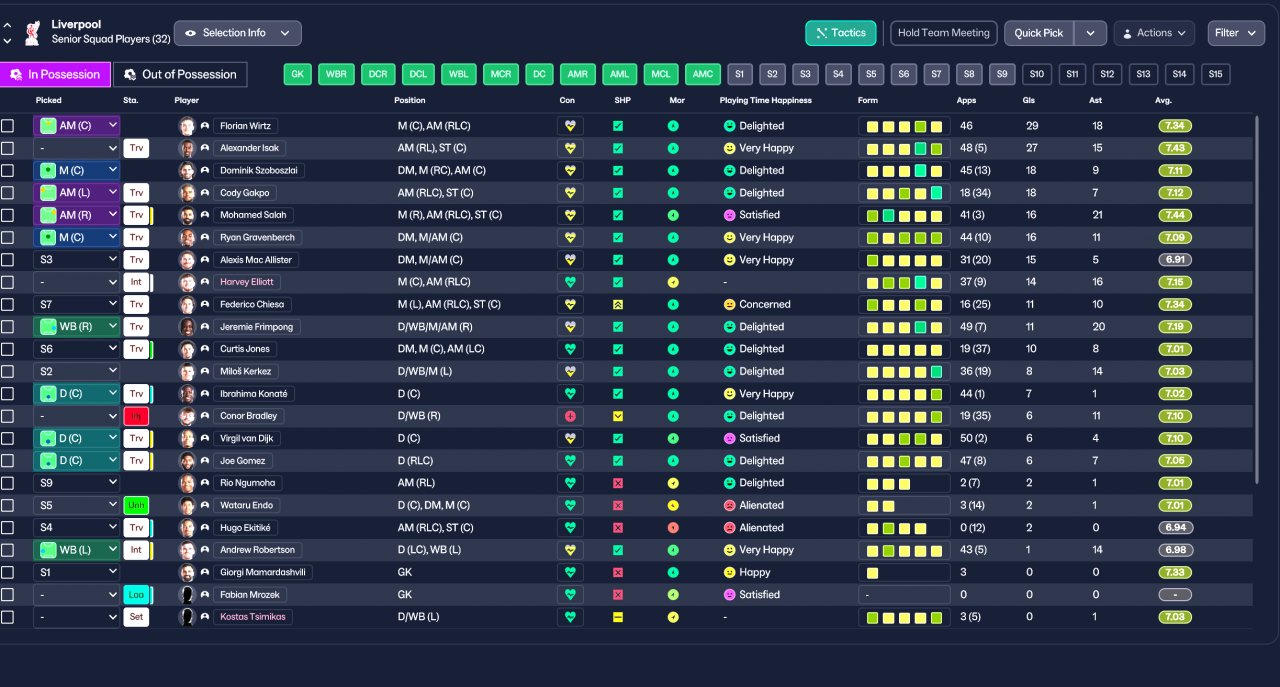Image resolution: width=1280 pixels, height=687 pixels.
Task: Click Hugo Ekitiké's red morale icon
Action: tap(674, 528)
